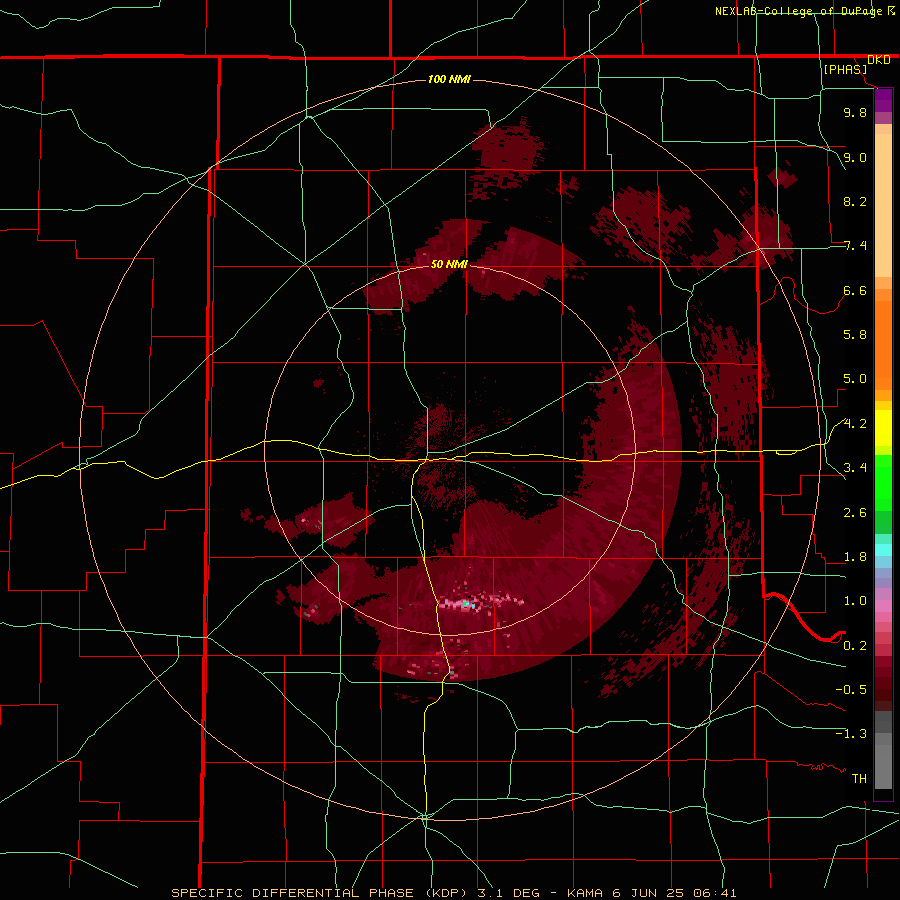Viewport: 900px width, 900px height.
Task: Click the 2.6 legend value
Action: coord(855,513)
